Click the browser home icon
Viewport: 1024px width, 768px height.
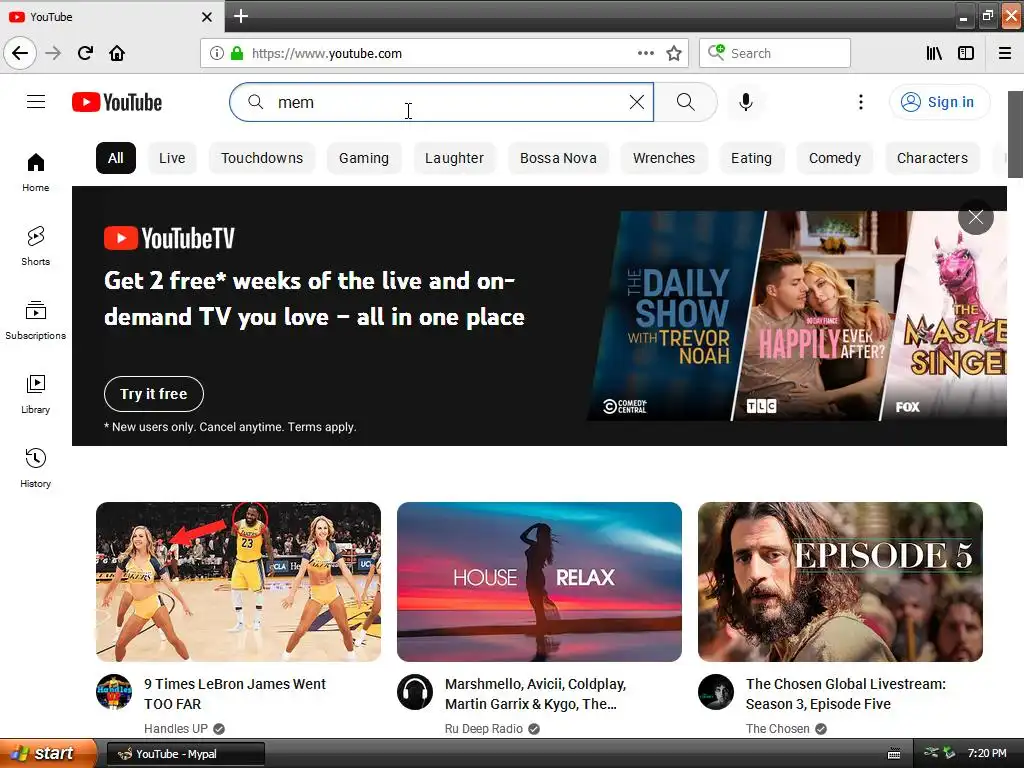click(x=117, y=53)
